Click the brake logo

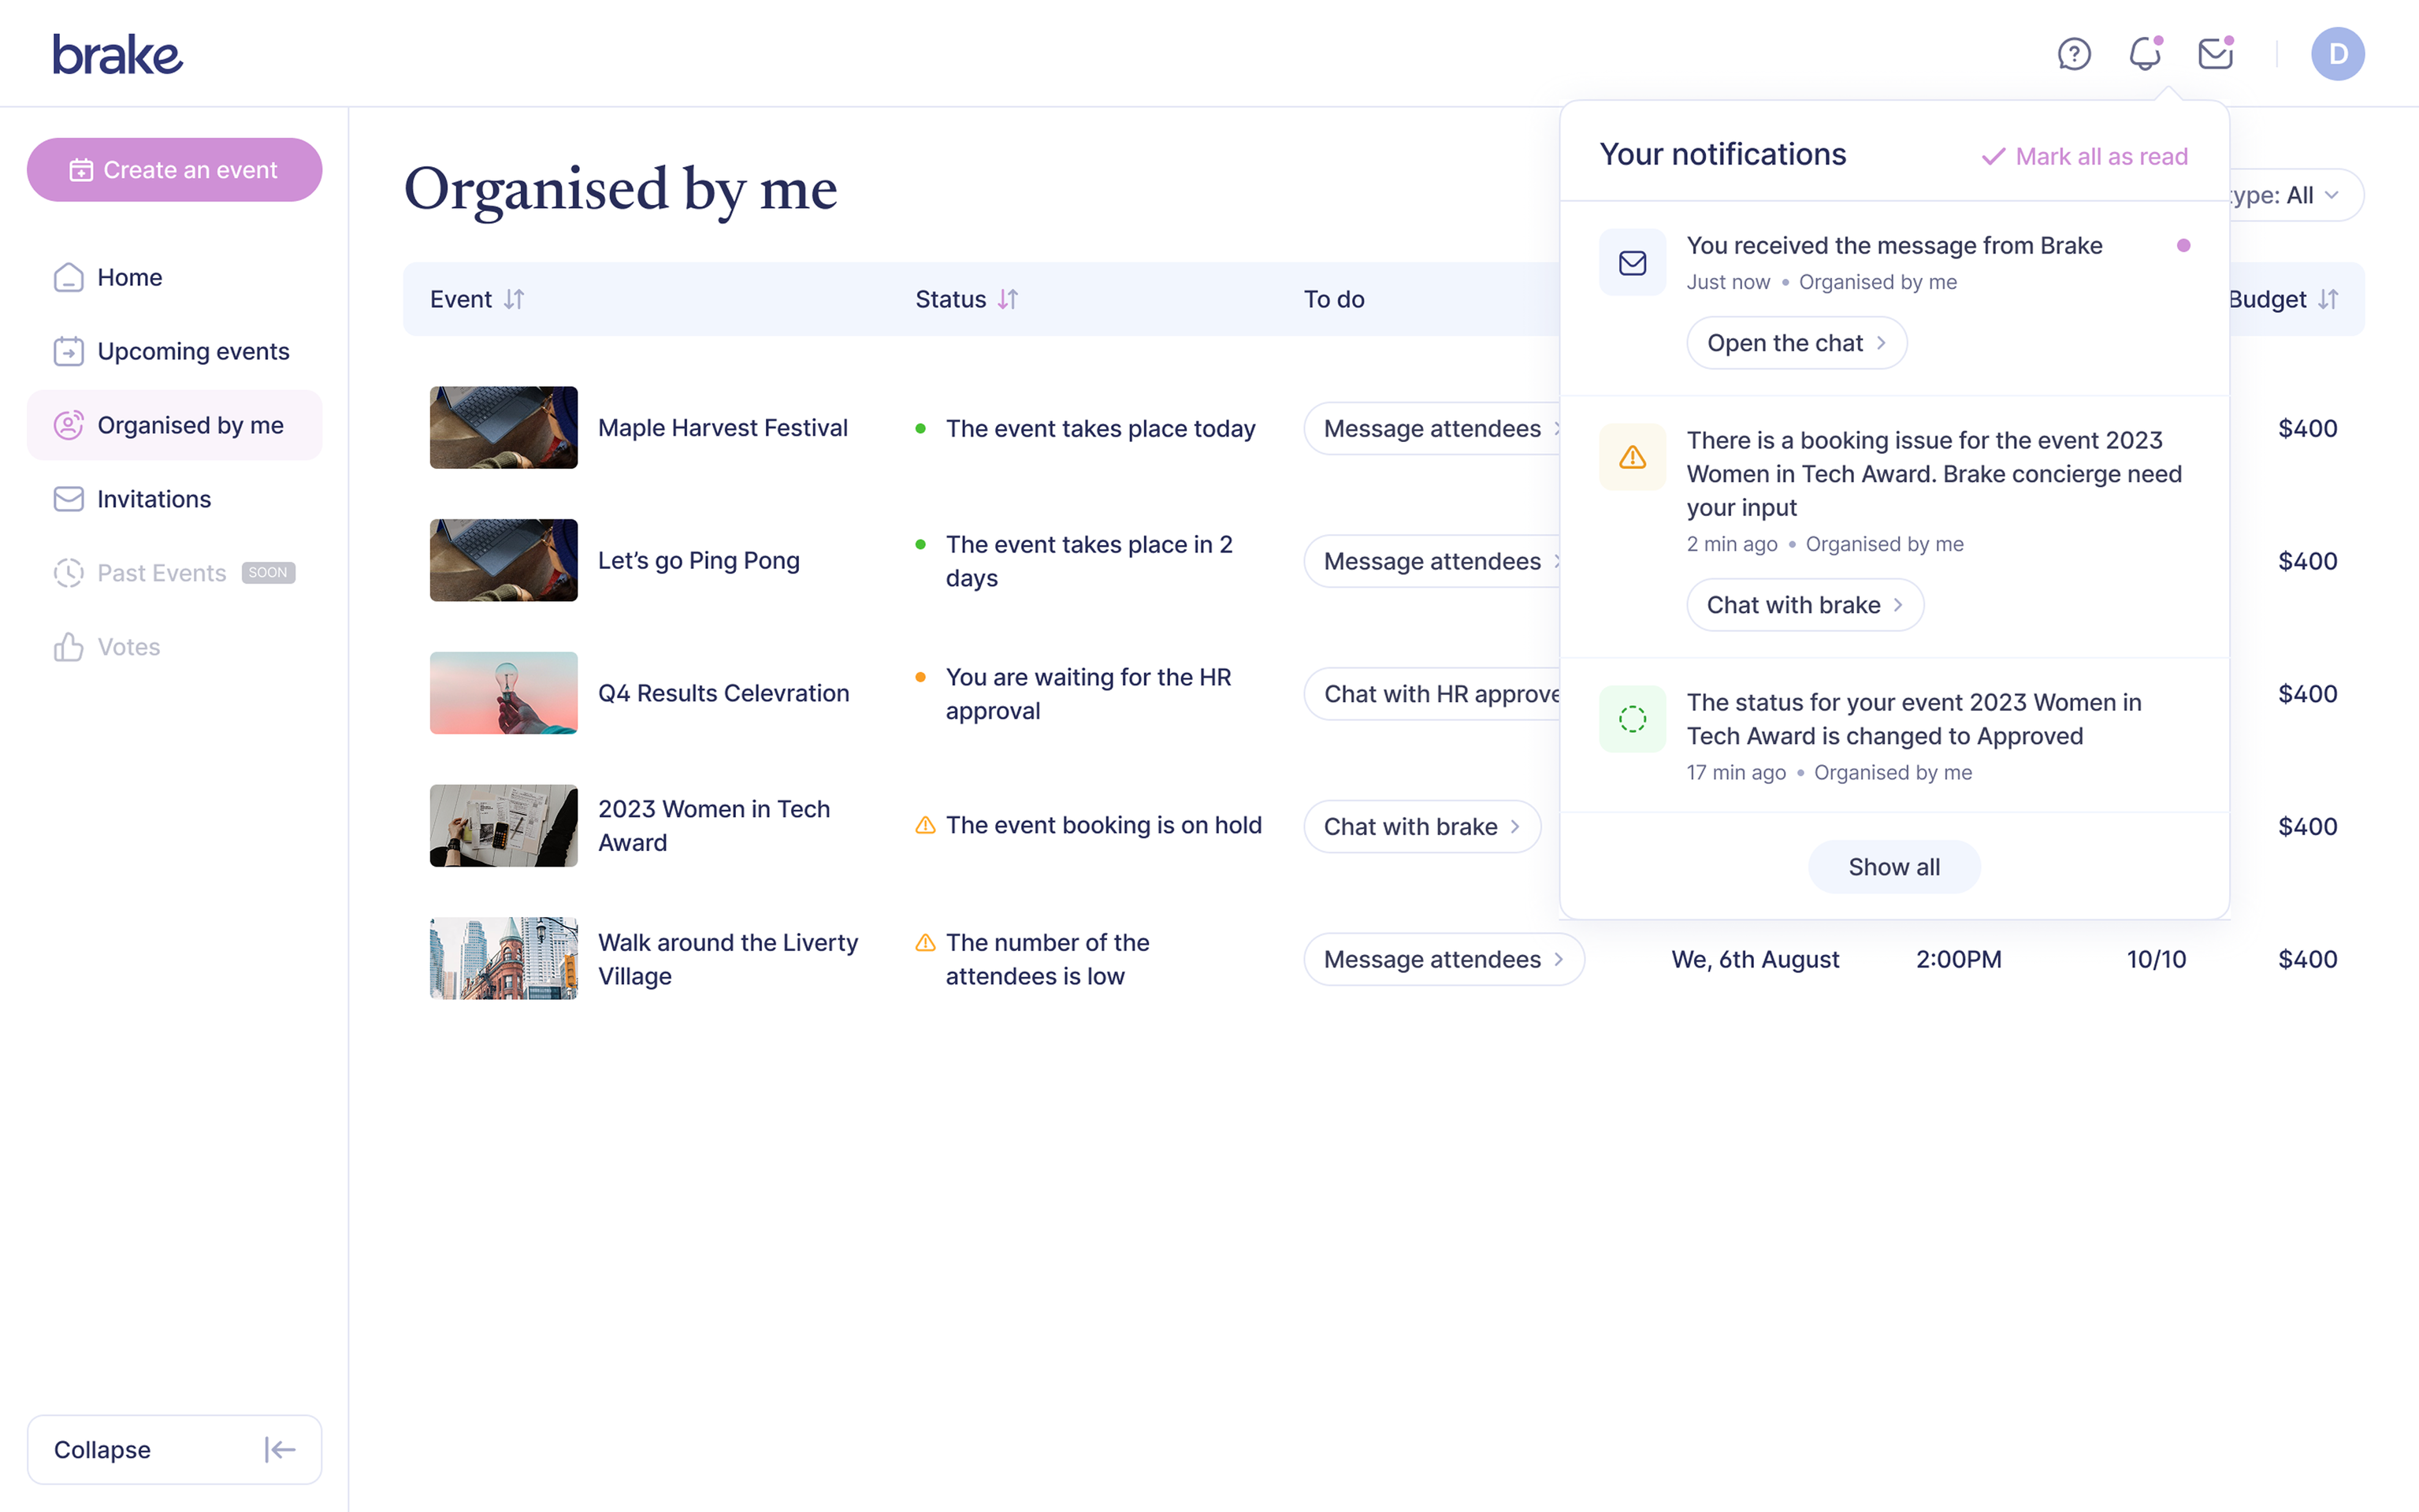coord(118,55)
